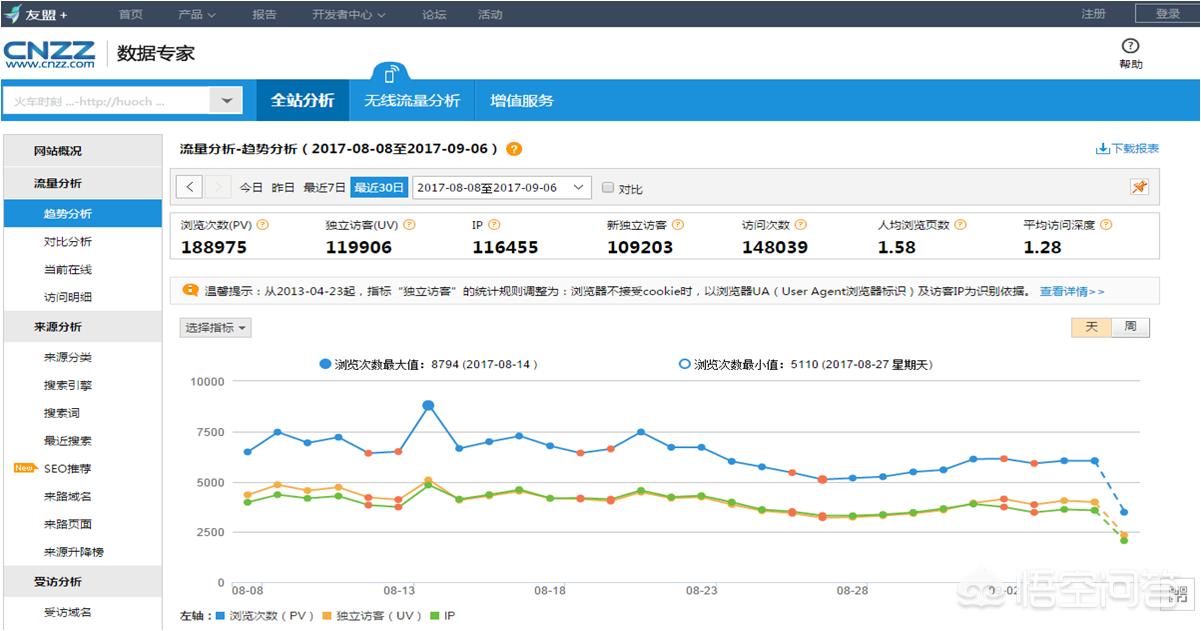This screenshot has width=1201, height=631.
Task: Pin the report with the pushpin icon
Action: pyautogui.click(x=1139, y=187)
